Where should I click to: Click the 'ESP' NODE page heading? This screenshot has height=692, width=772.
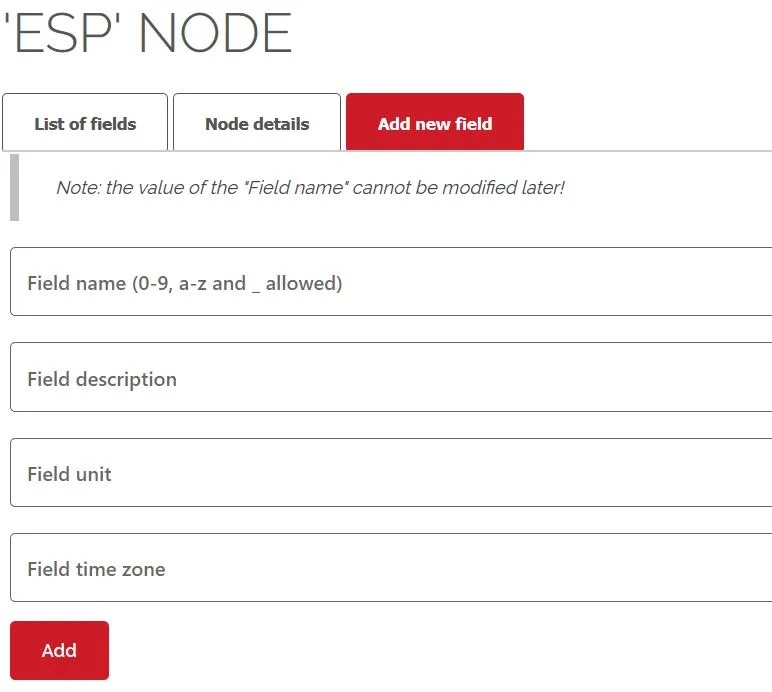click(148, 33)
